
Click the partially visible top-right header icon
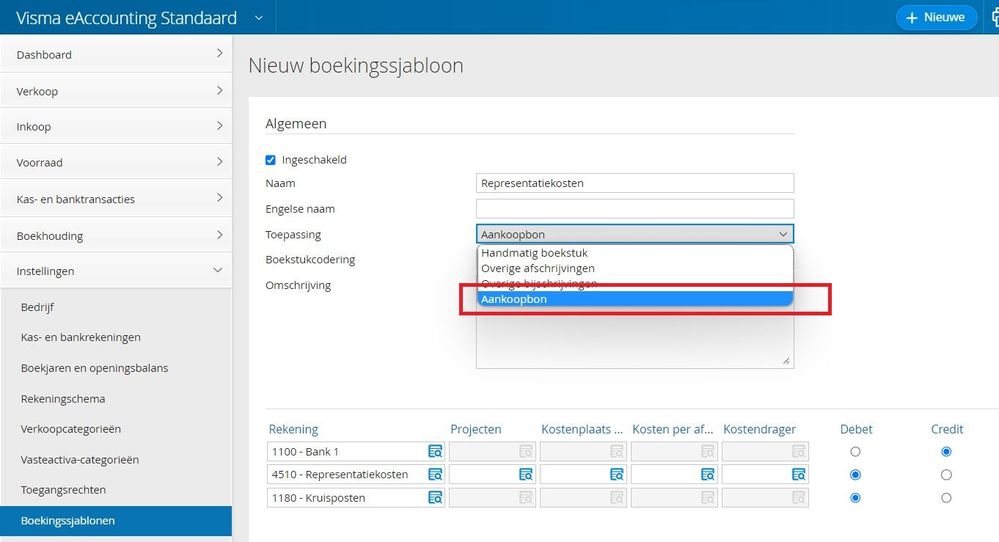click(x=992, y=17)
